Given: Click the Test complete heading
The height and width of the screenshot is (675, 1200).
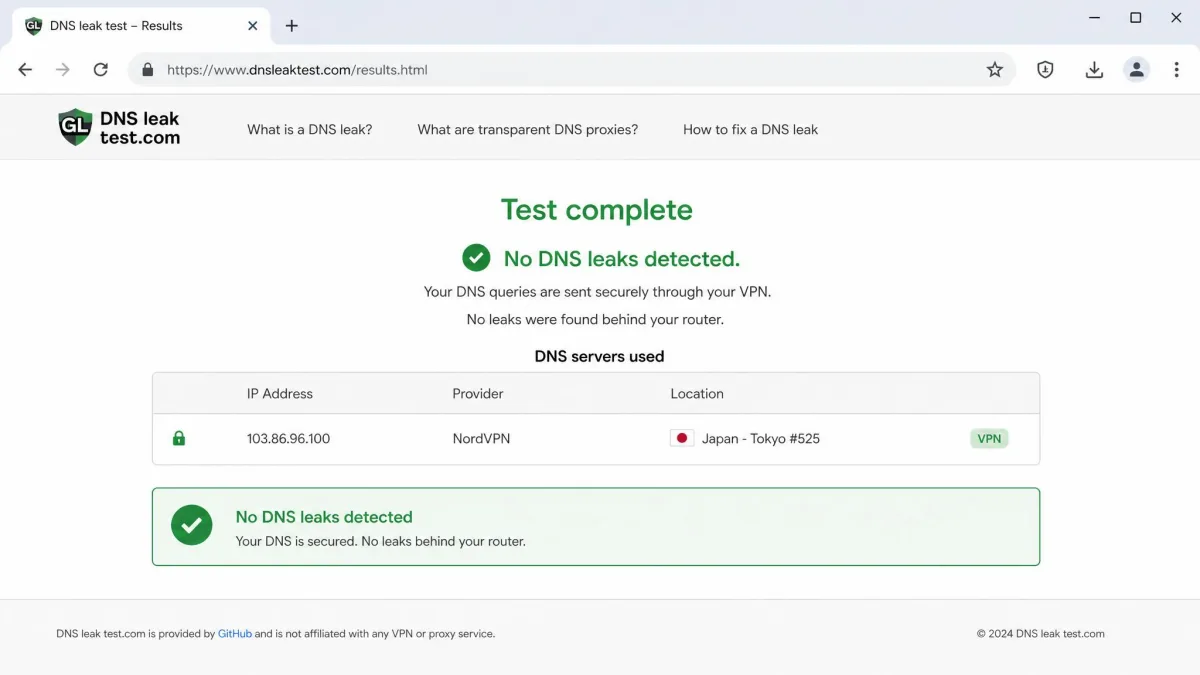Looking at the screenshot, I should click(x=597, y=210).
